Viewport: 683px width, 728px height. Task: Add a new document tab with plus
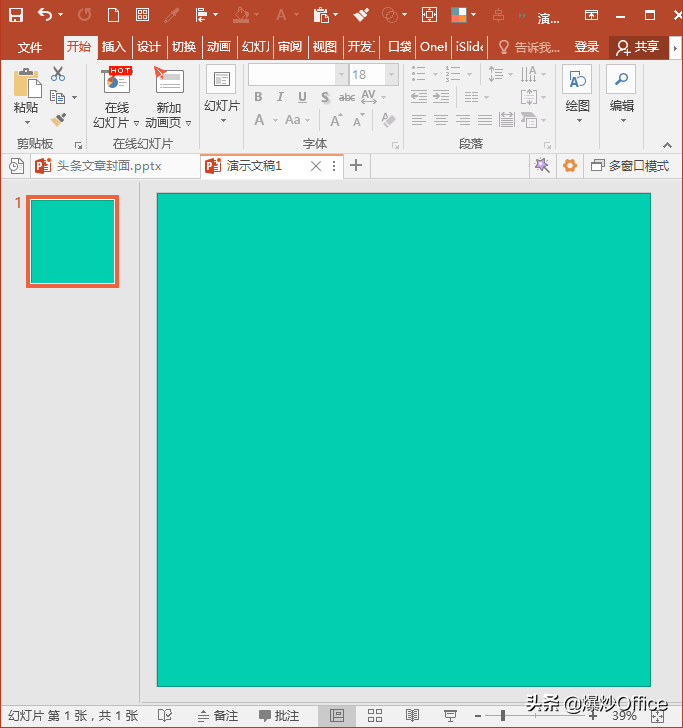coord(356,165)
